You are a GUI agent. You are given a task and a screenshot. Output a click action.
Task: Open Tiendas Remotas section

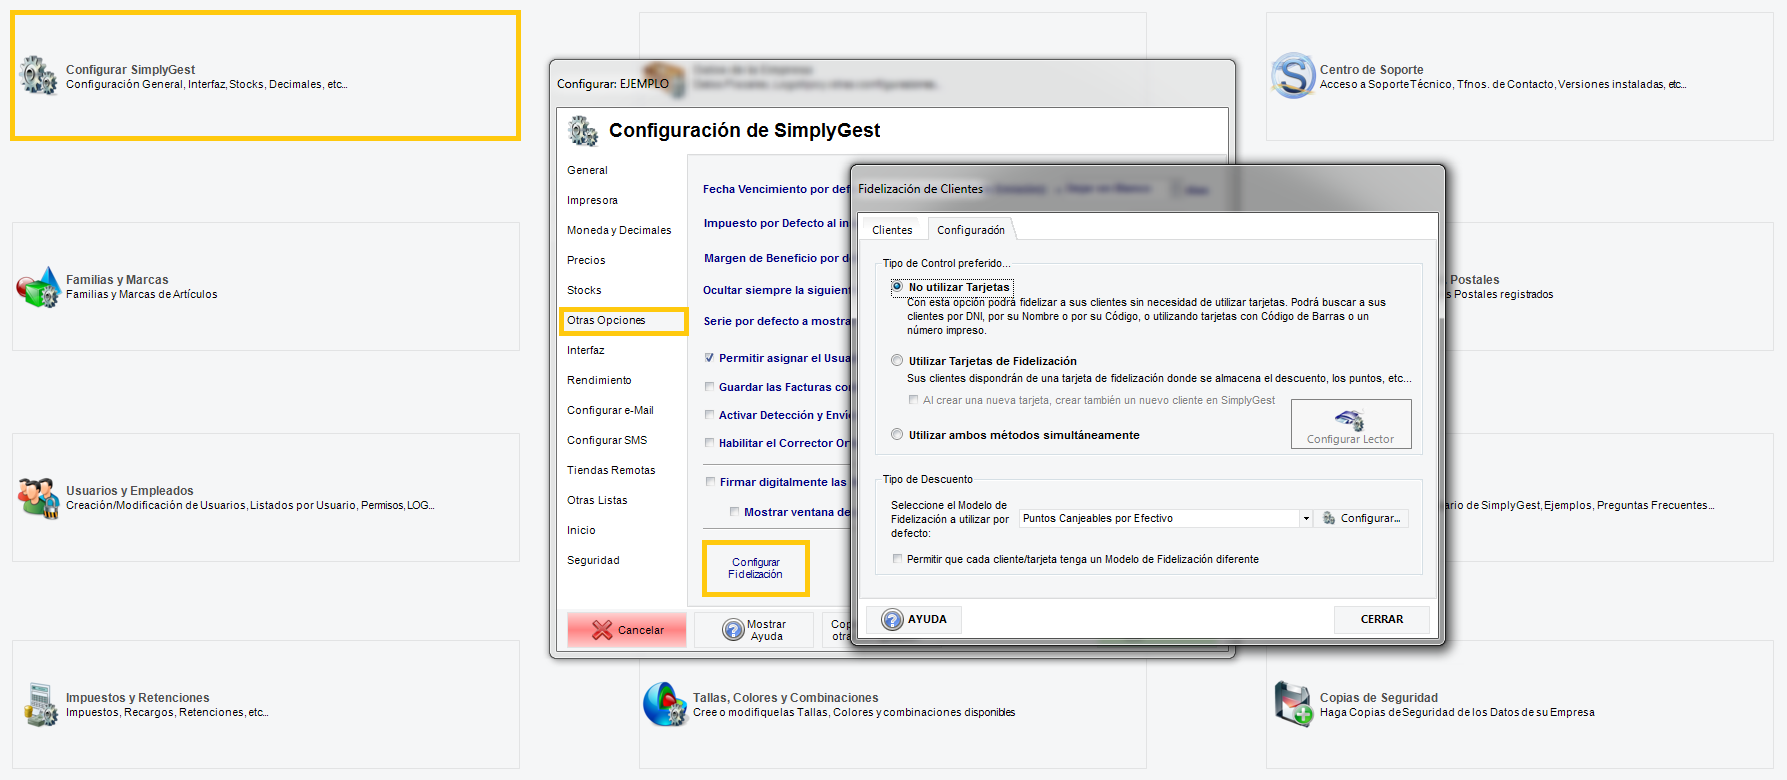click(611, 470)
